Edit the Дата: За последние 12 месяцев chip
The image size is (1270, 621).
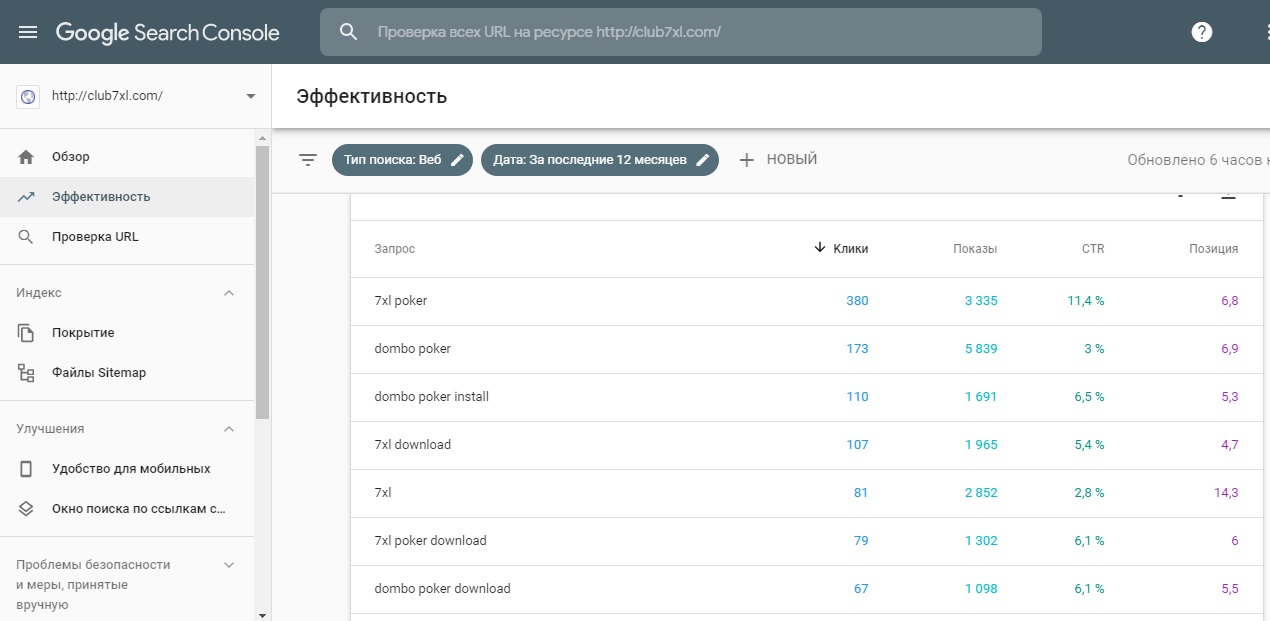[x=600, y=160]
